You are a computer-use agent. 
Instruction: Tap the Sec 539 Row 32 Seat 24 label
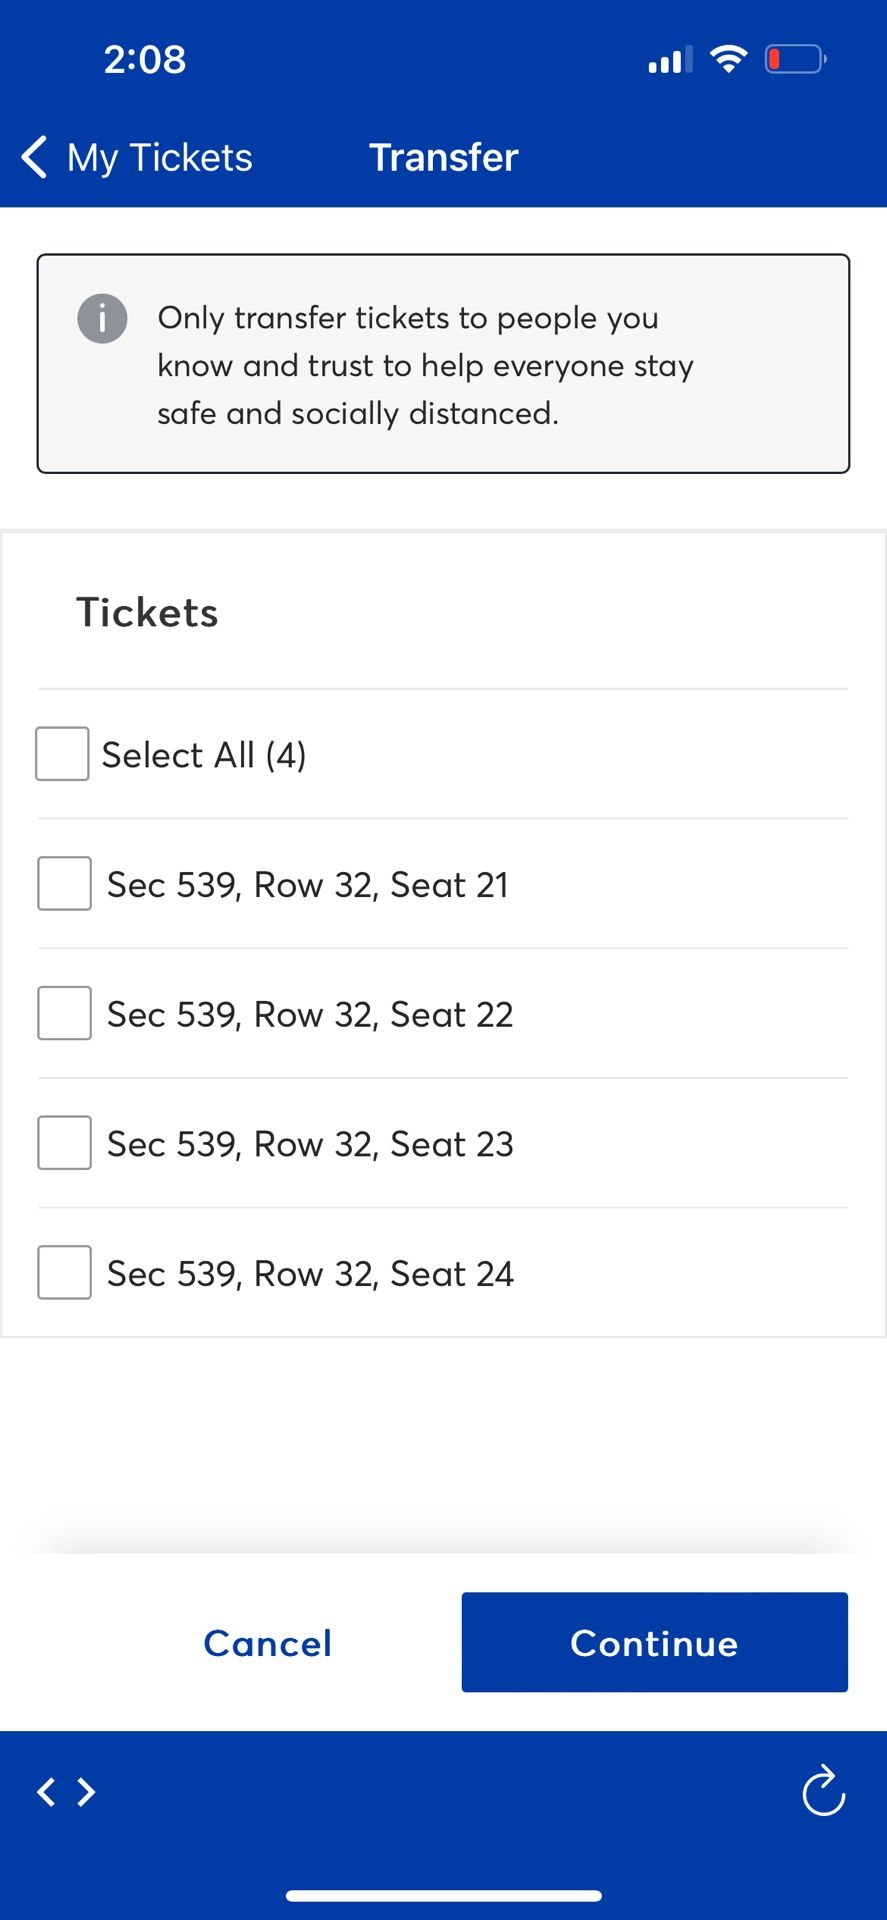click(310, 1273)
